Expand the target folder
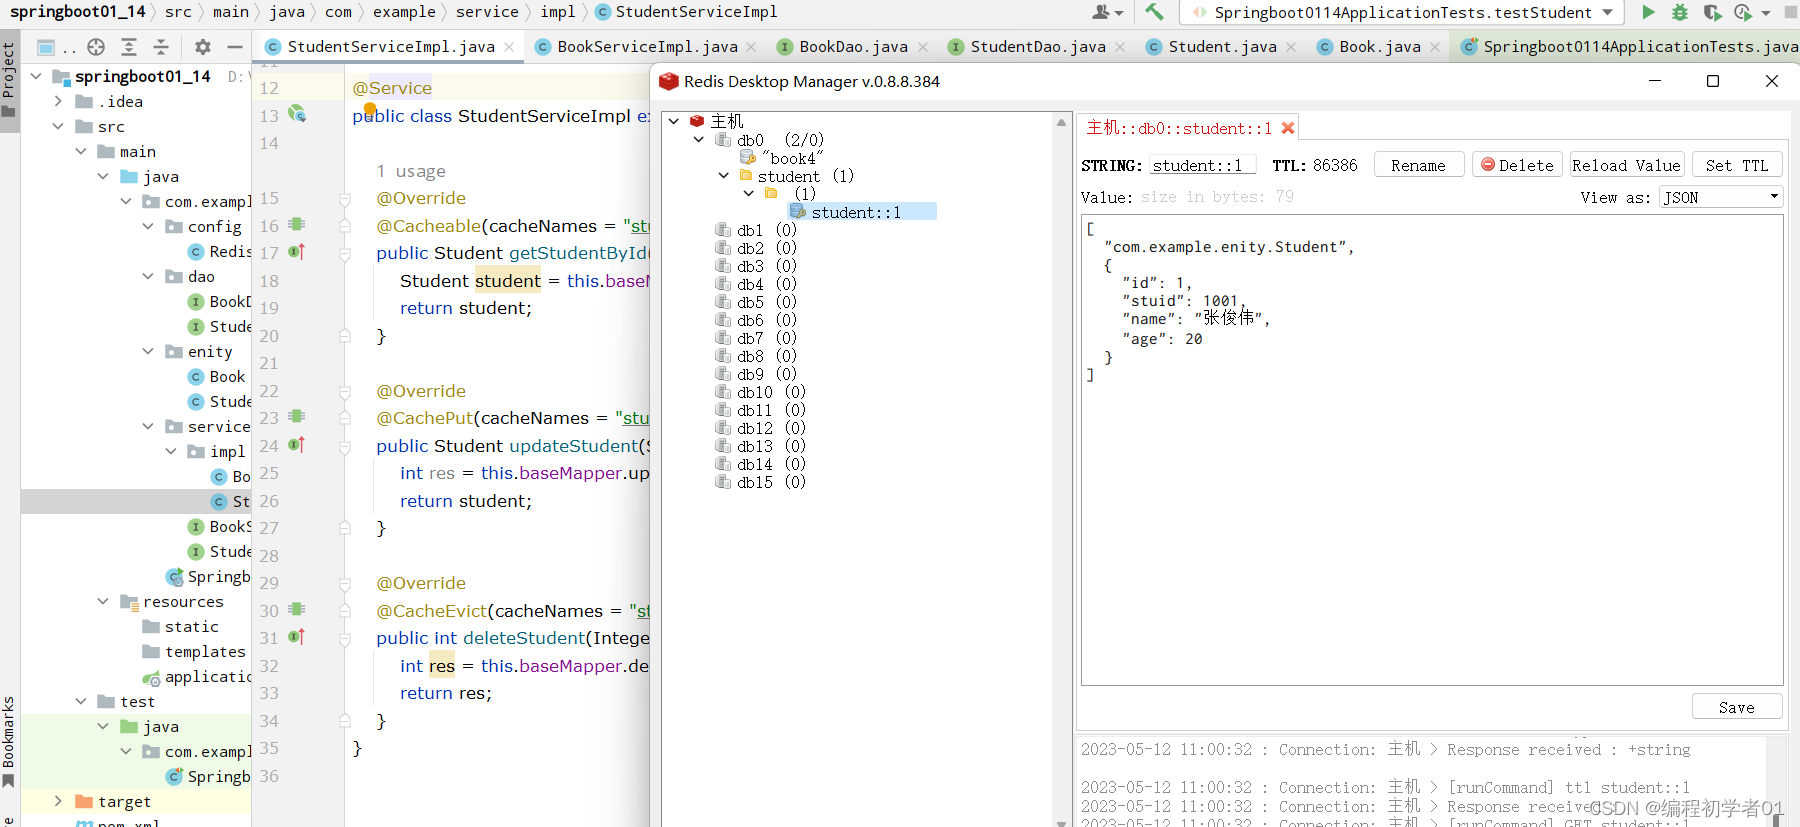 click(58, 801)
